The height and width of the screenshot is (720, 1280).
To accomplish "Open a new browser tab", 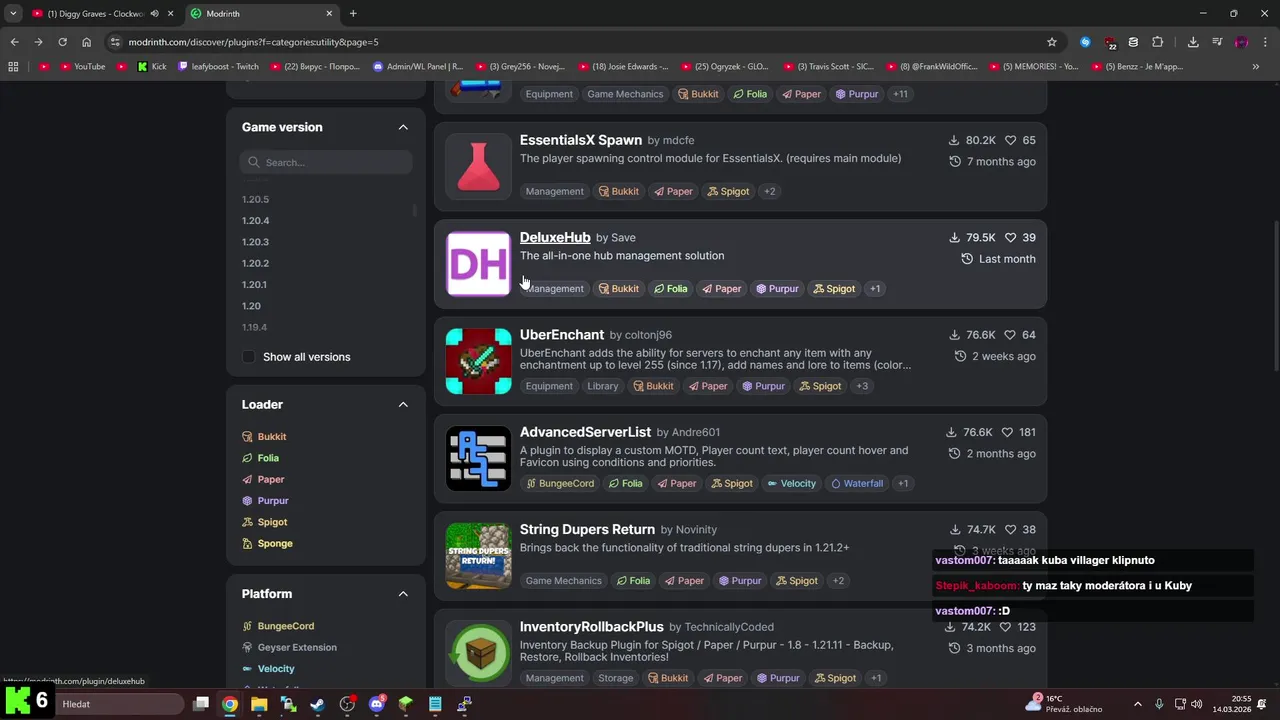I will tap(353, 14).
